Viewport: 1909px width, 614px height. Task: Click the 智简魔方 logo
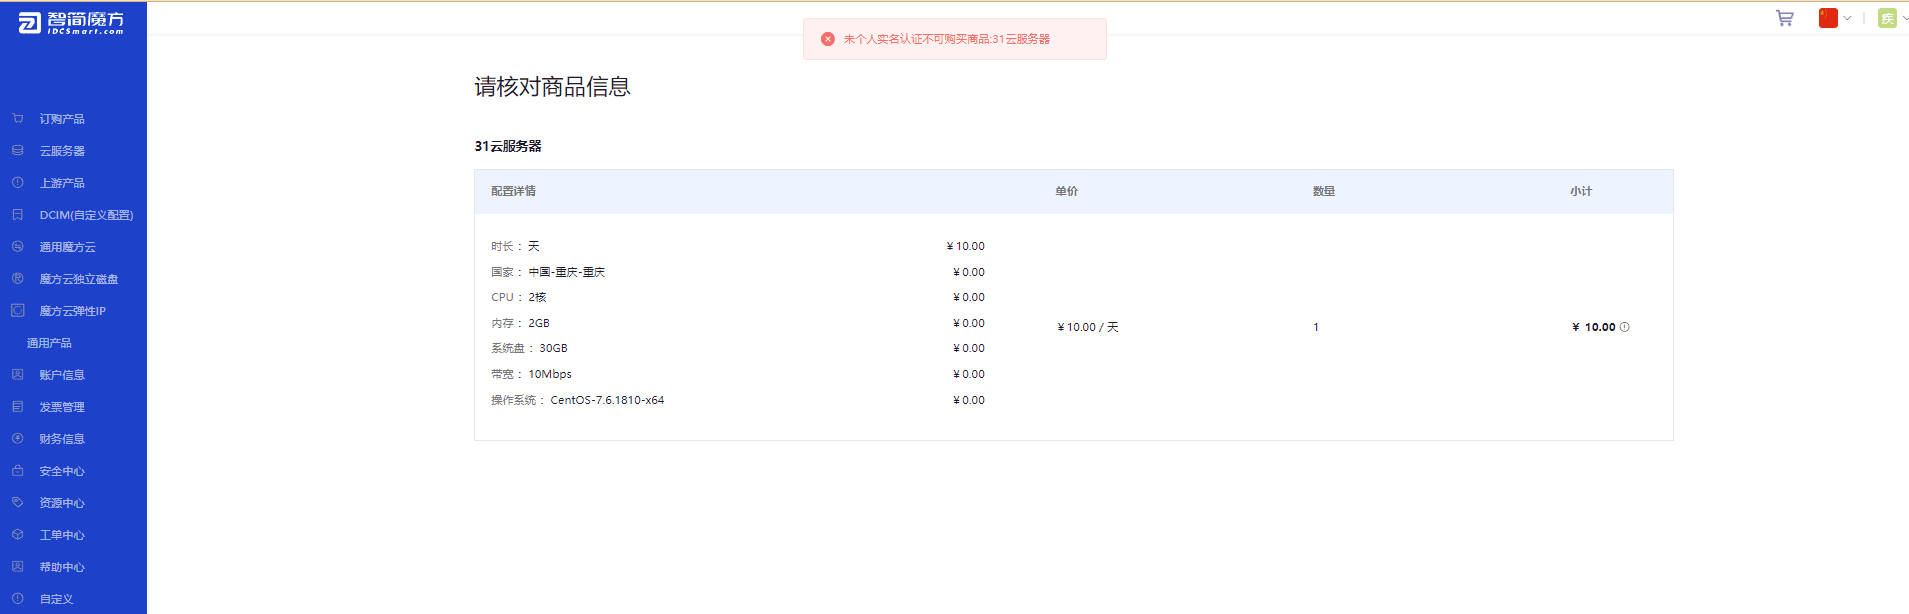point(71,22)
